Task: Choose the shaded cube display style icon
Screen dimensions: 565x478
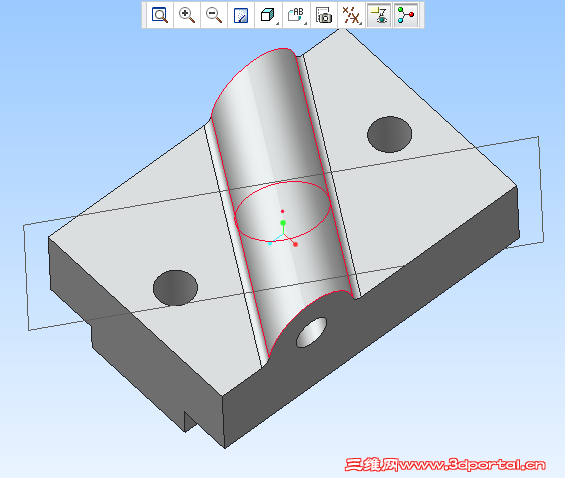Action: tap(267, 15)
